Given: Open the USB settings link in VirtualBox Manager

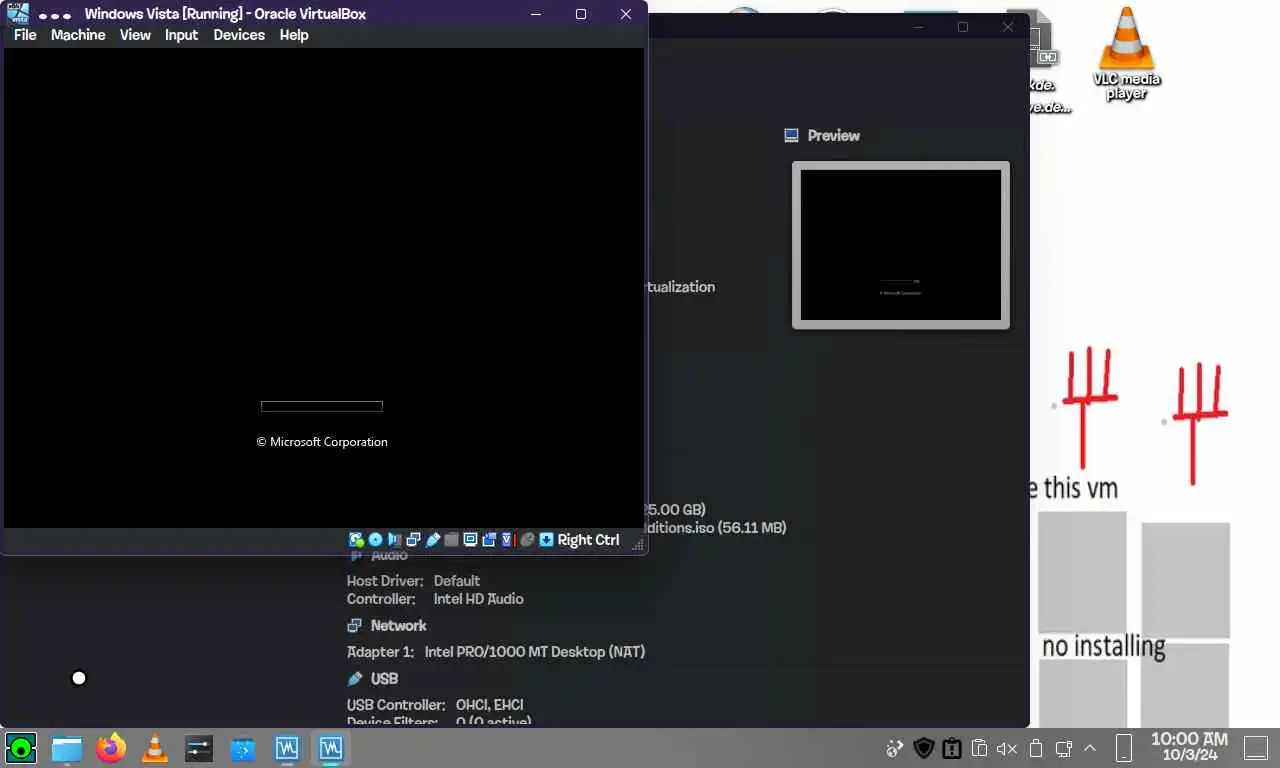Looking at the screenshot, I should pyautogui.click(x=384, y=679).
